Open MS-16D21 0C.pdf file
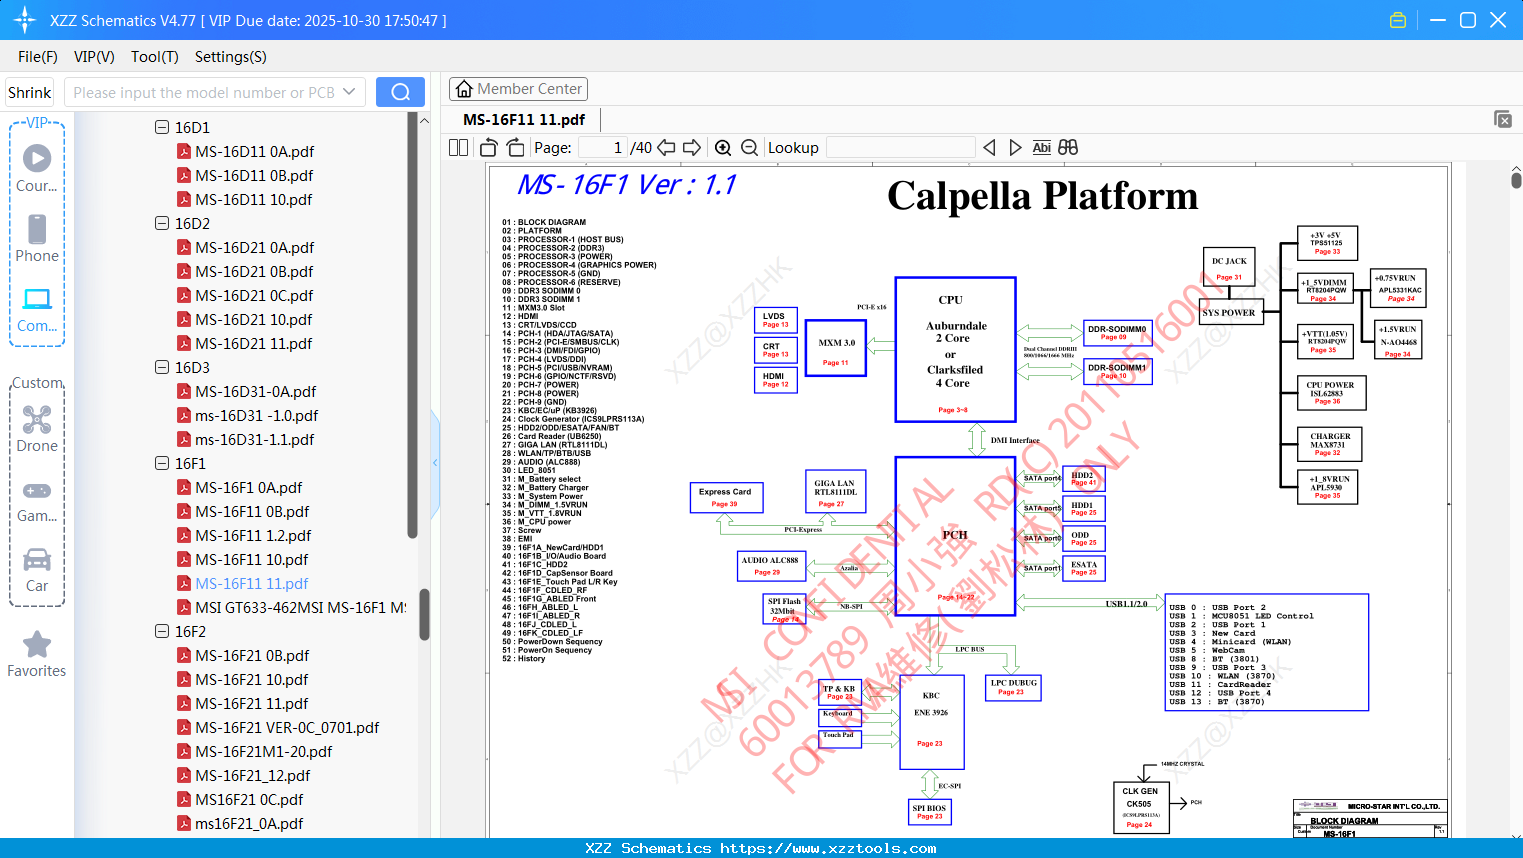1523x858 pixels. pos(254,295)
